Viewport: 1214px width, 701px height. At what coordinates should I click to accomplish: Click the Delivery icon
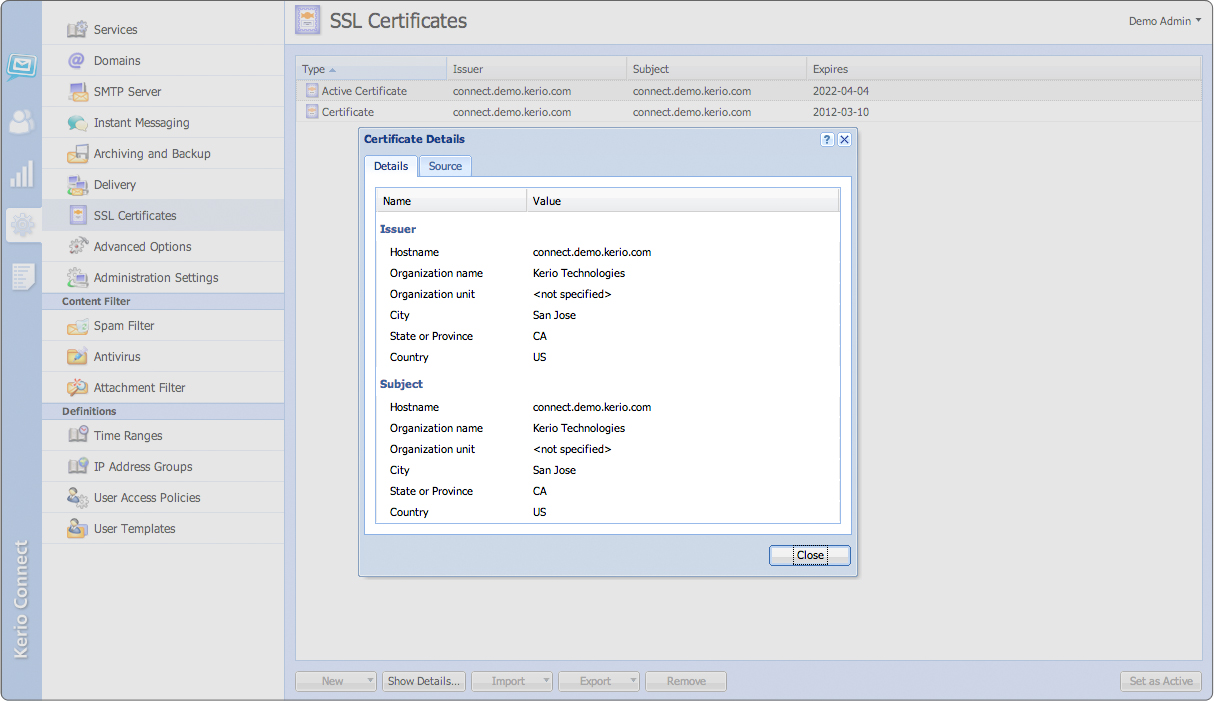pyautogui.click(x=77, y=185)
